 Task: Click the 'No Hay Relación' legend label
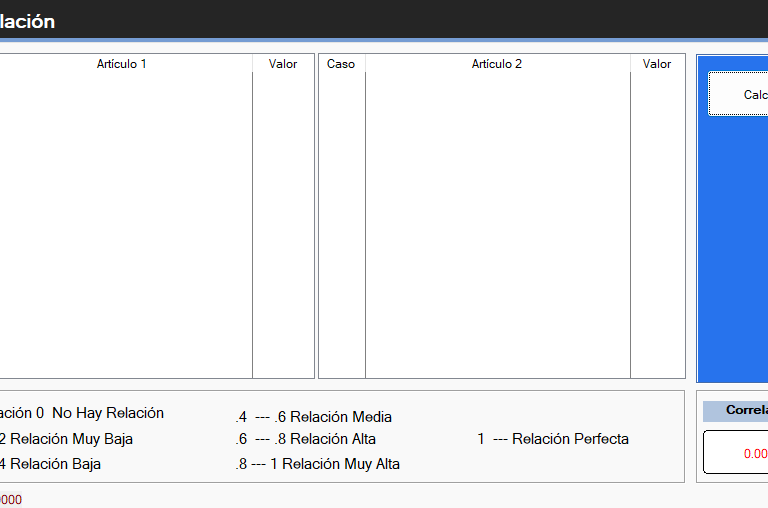point(108,413)
